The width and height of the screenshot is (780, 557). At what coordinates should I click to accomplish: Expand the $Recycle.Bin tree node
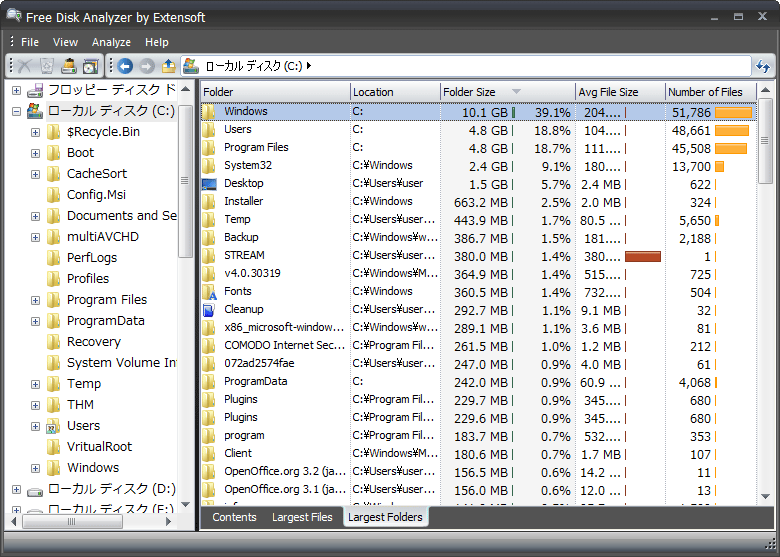[x=35, y=132]
